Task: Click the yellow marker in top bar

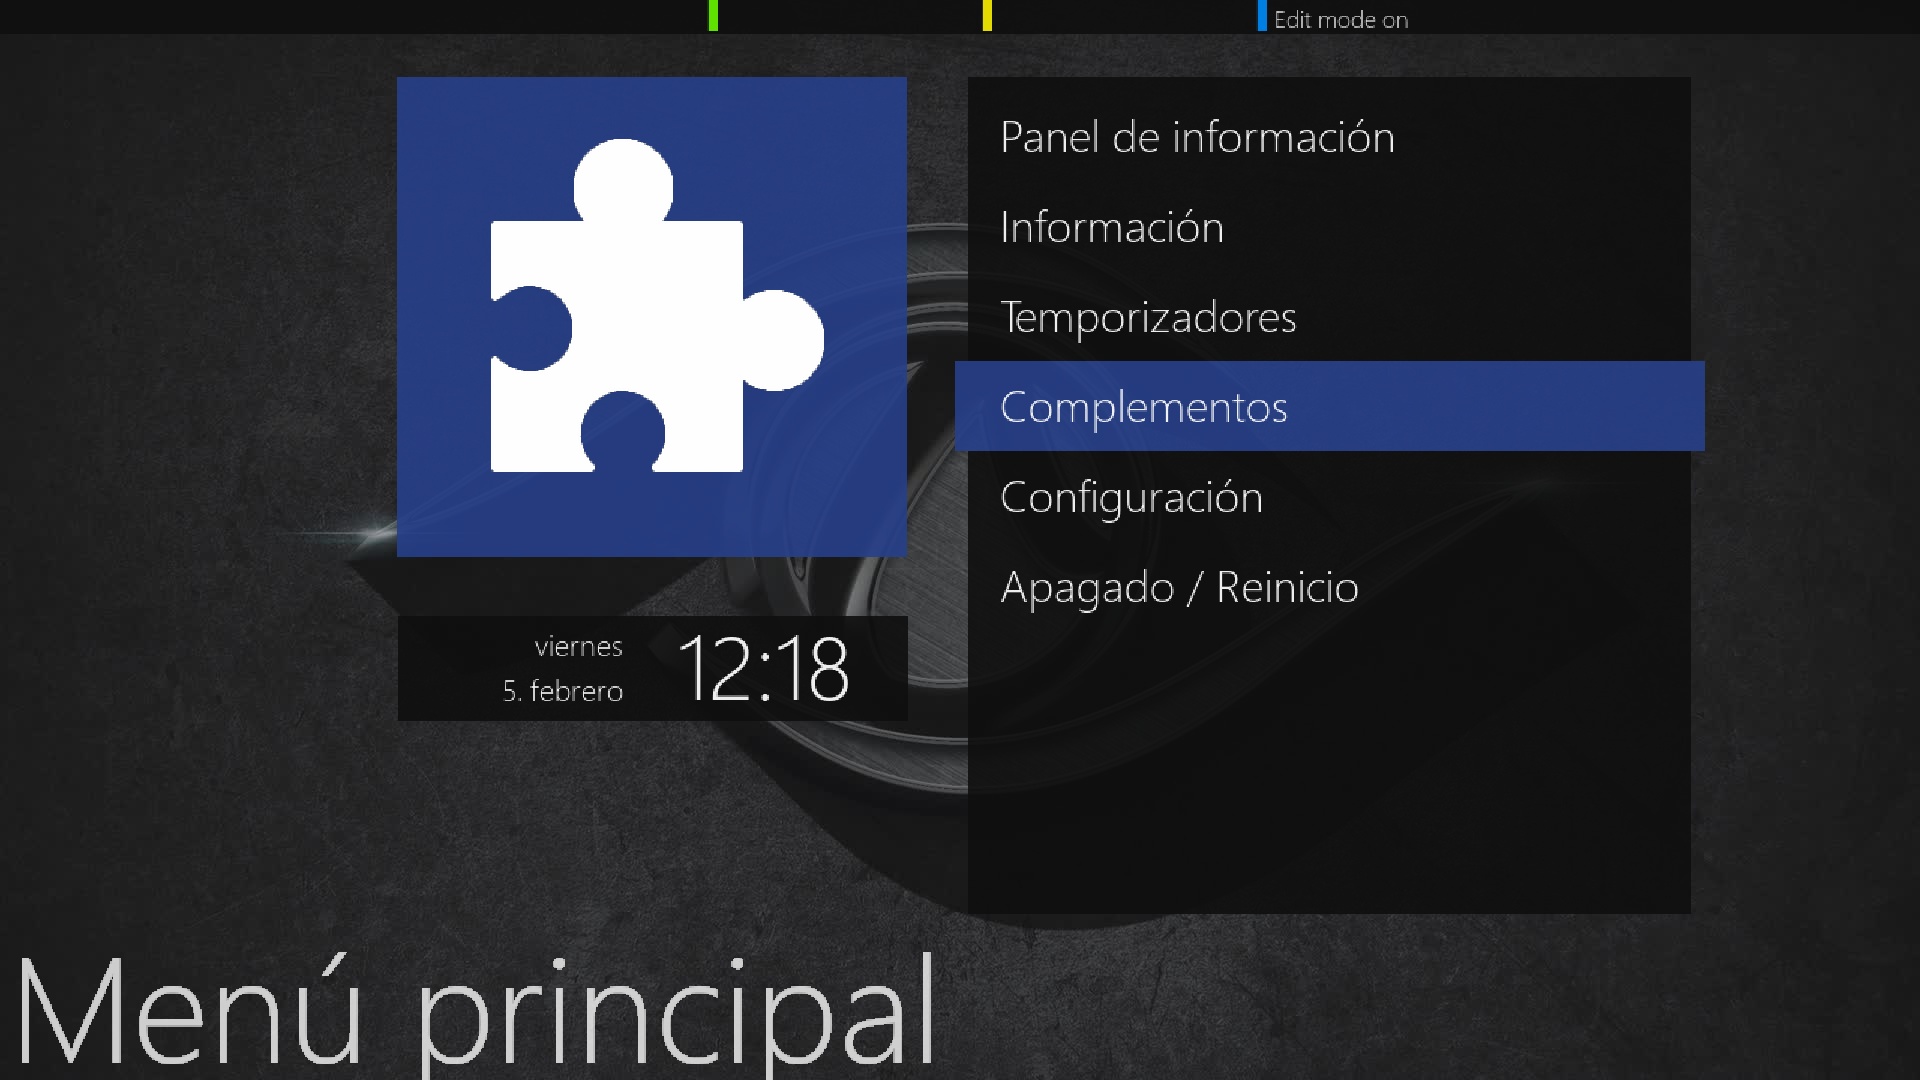Action: [x=987, y=15]
